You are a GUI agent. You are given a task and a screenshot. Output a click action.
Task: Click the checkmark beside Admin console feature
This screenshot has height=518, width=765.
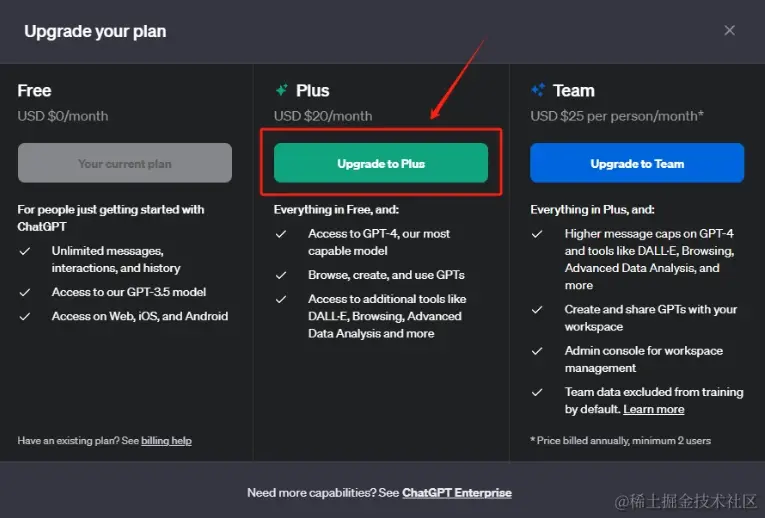[x=538, y=351]
